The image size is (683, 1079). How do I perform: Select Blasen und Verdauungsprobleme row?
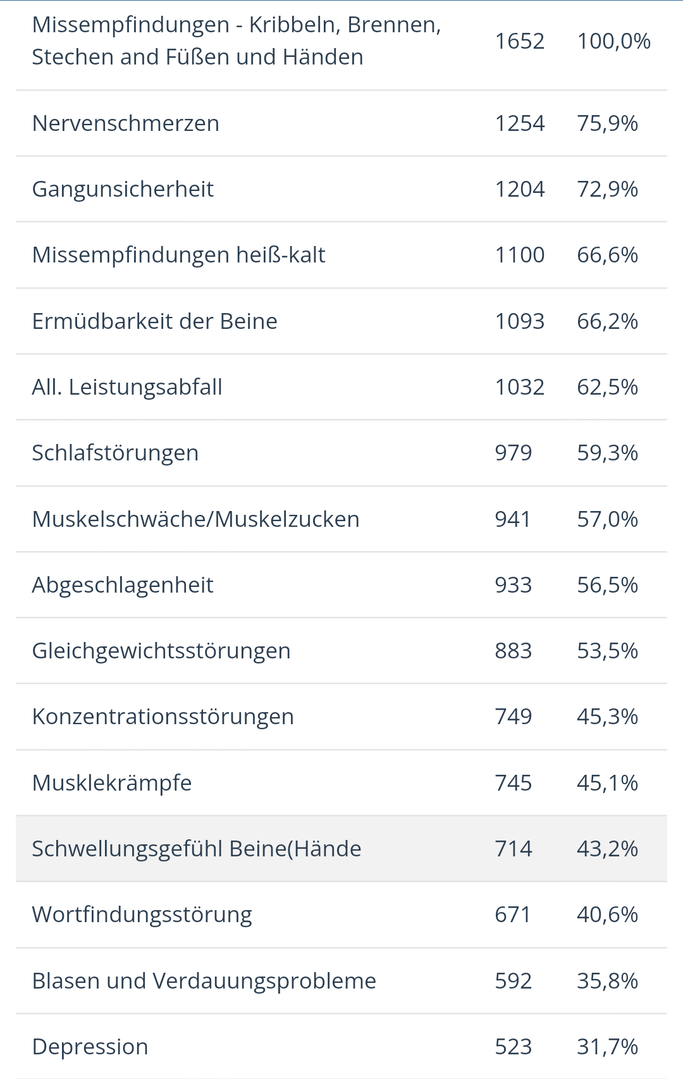pos(204,981)
